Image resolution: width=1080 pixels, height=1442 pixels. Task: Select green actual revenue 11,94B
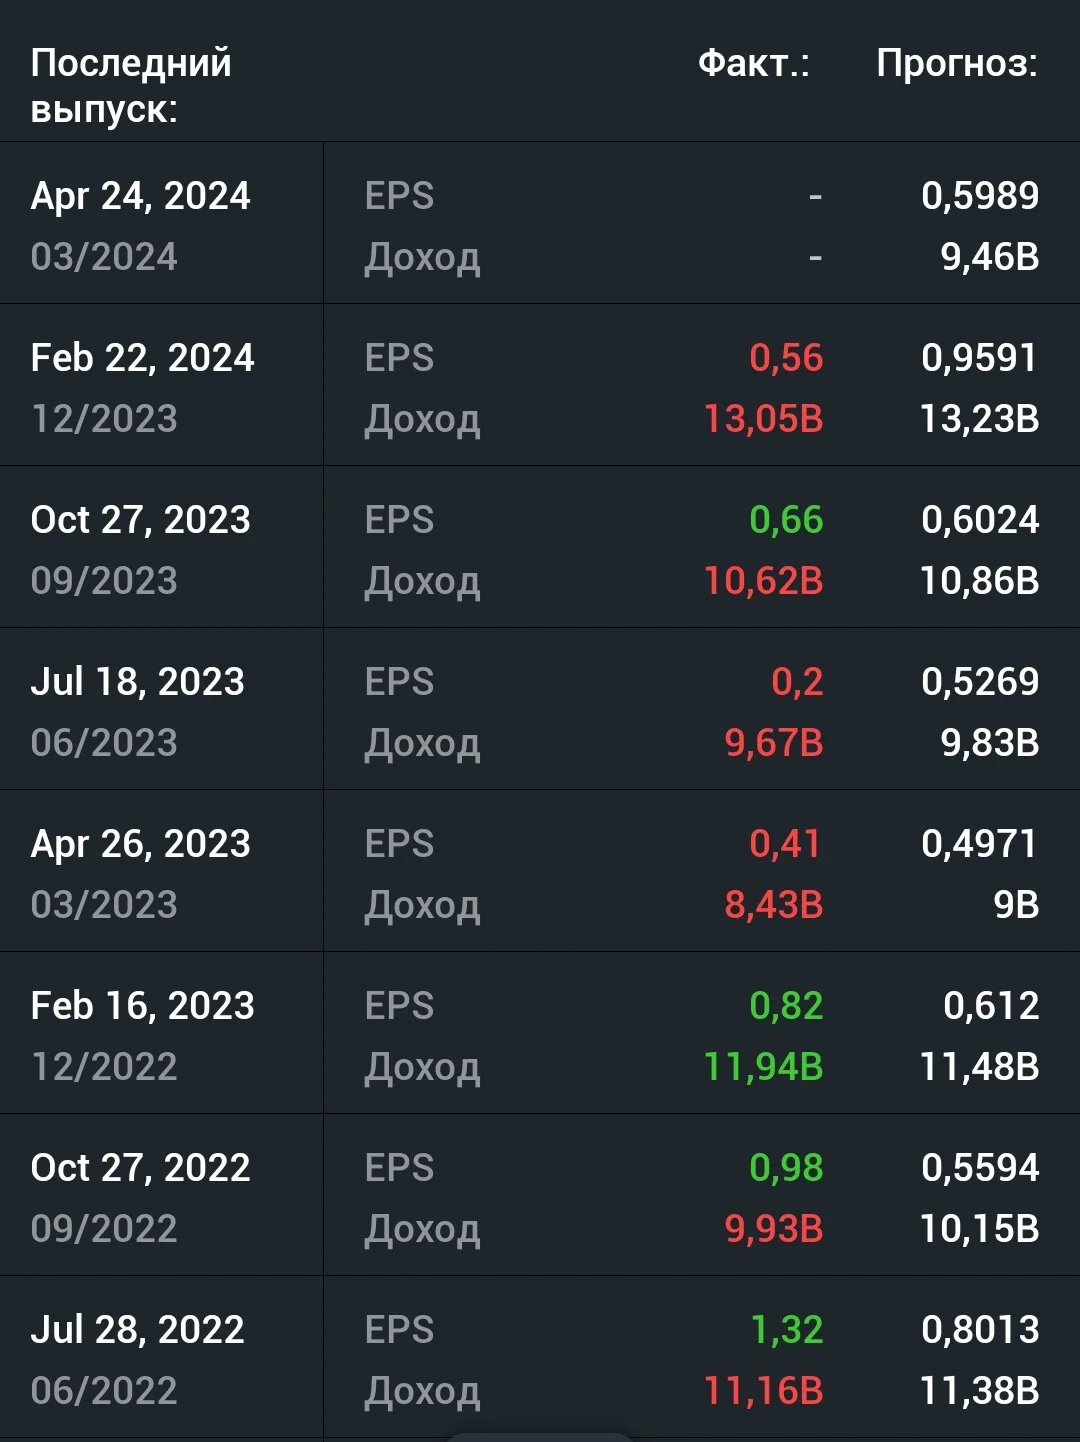(x=764, y=1067)
